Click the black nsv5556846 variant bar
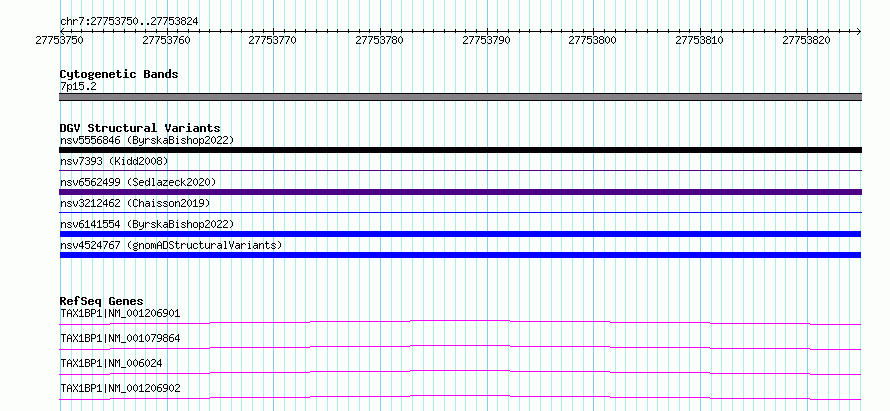Screen dimensions: 890x411 [x=460, y=150]
